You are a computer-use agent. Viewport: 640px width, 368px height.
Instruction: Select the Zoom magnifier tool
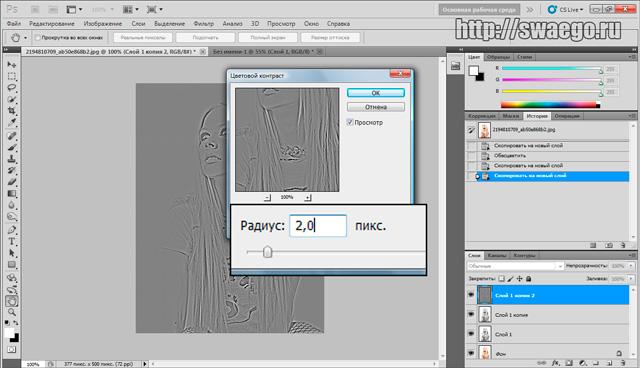(x=12, y=313)
